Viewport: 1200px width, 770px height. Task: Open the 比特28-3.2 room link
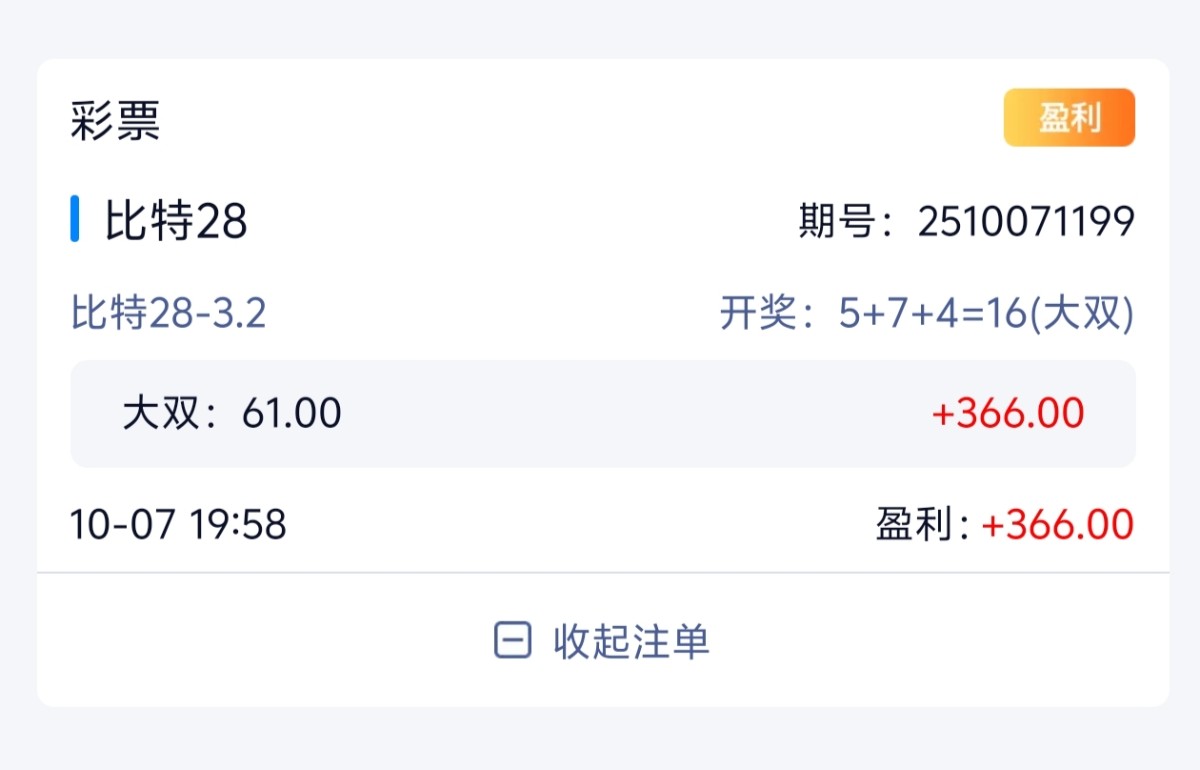click(x=168, y=314)
